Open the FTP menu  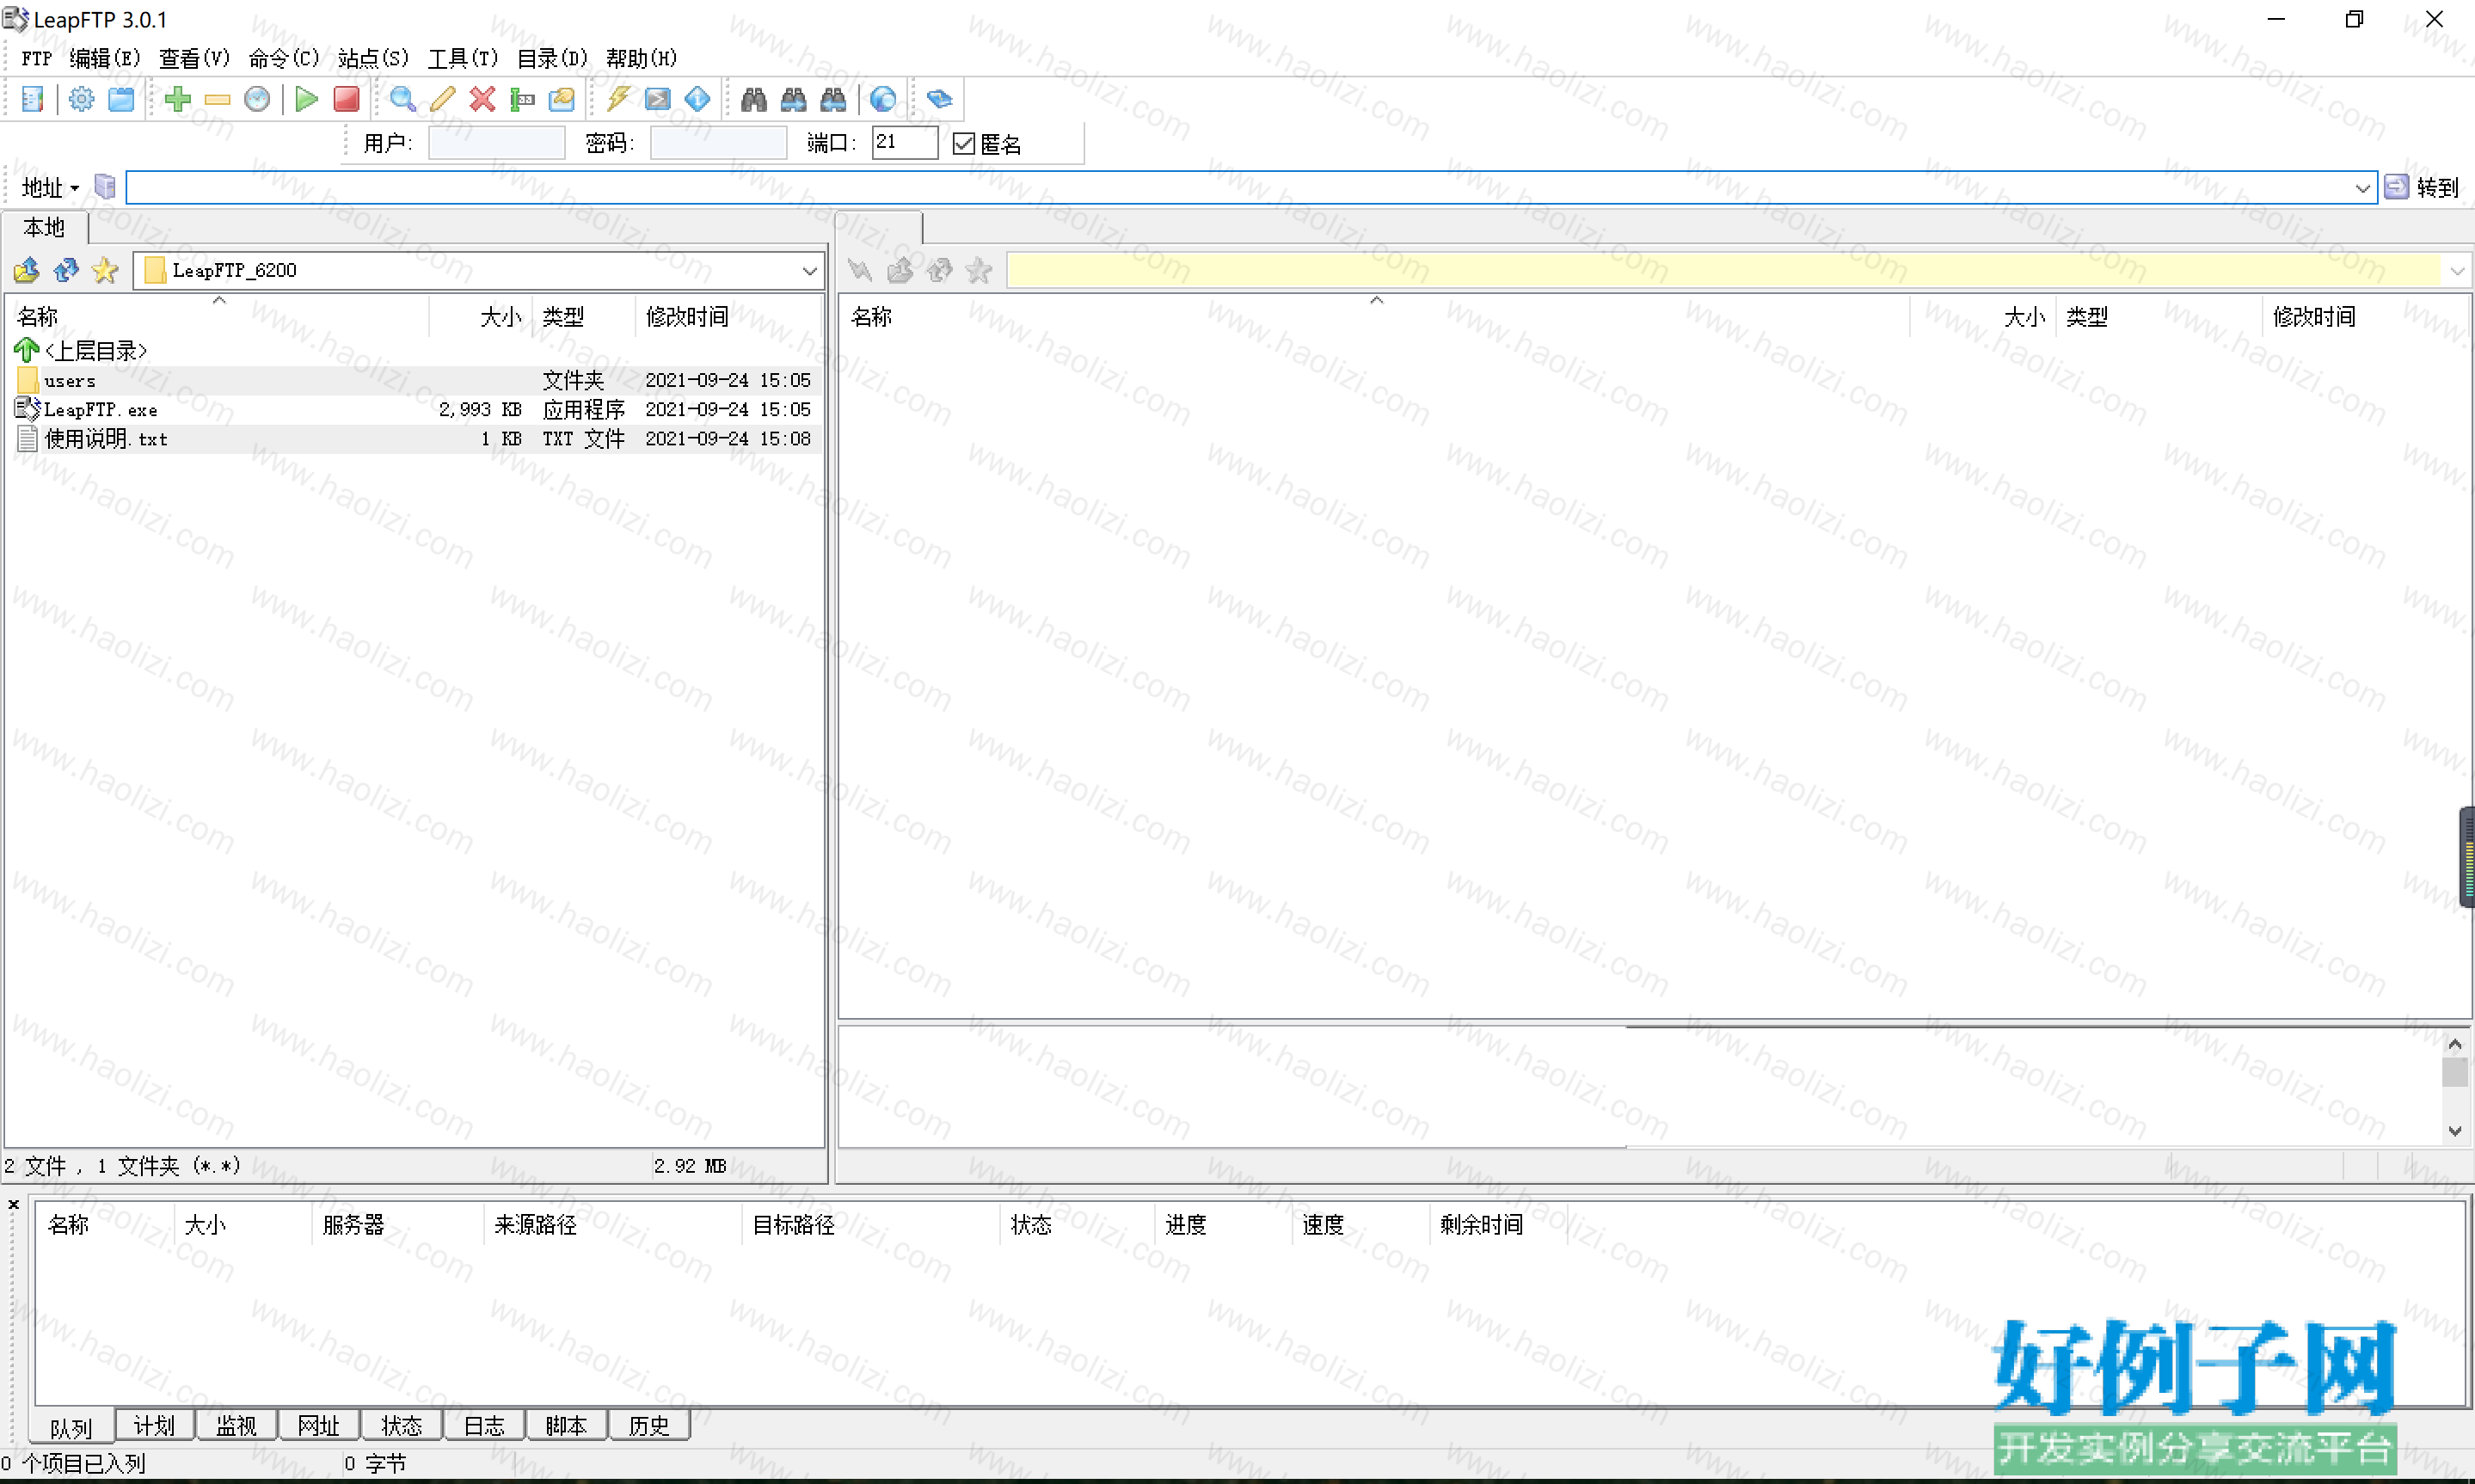[36, 59]
